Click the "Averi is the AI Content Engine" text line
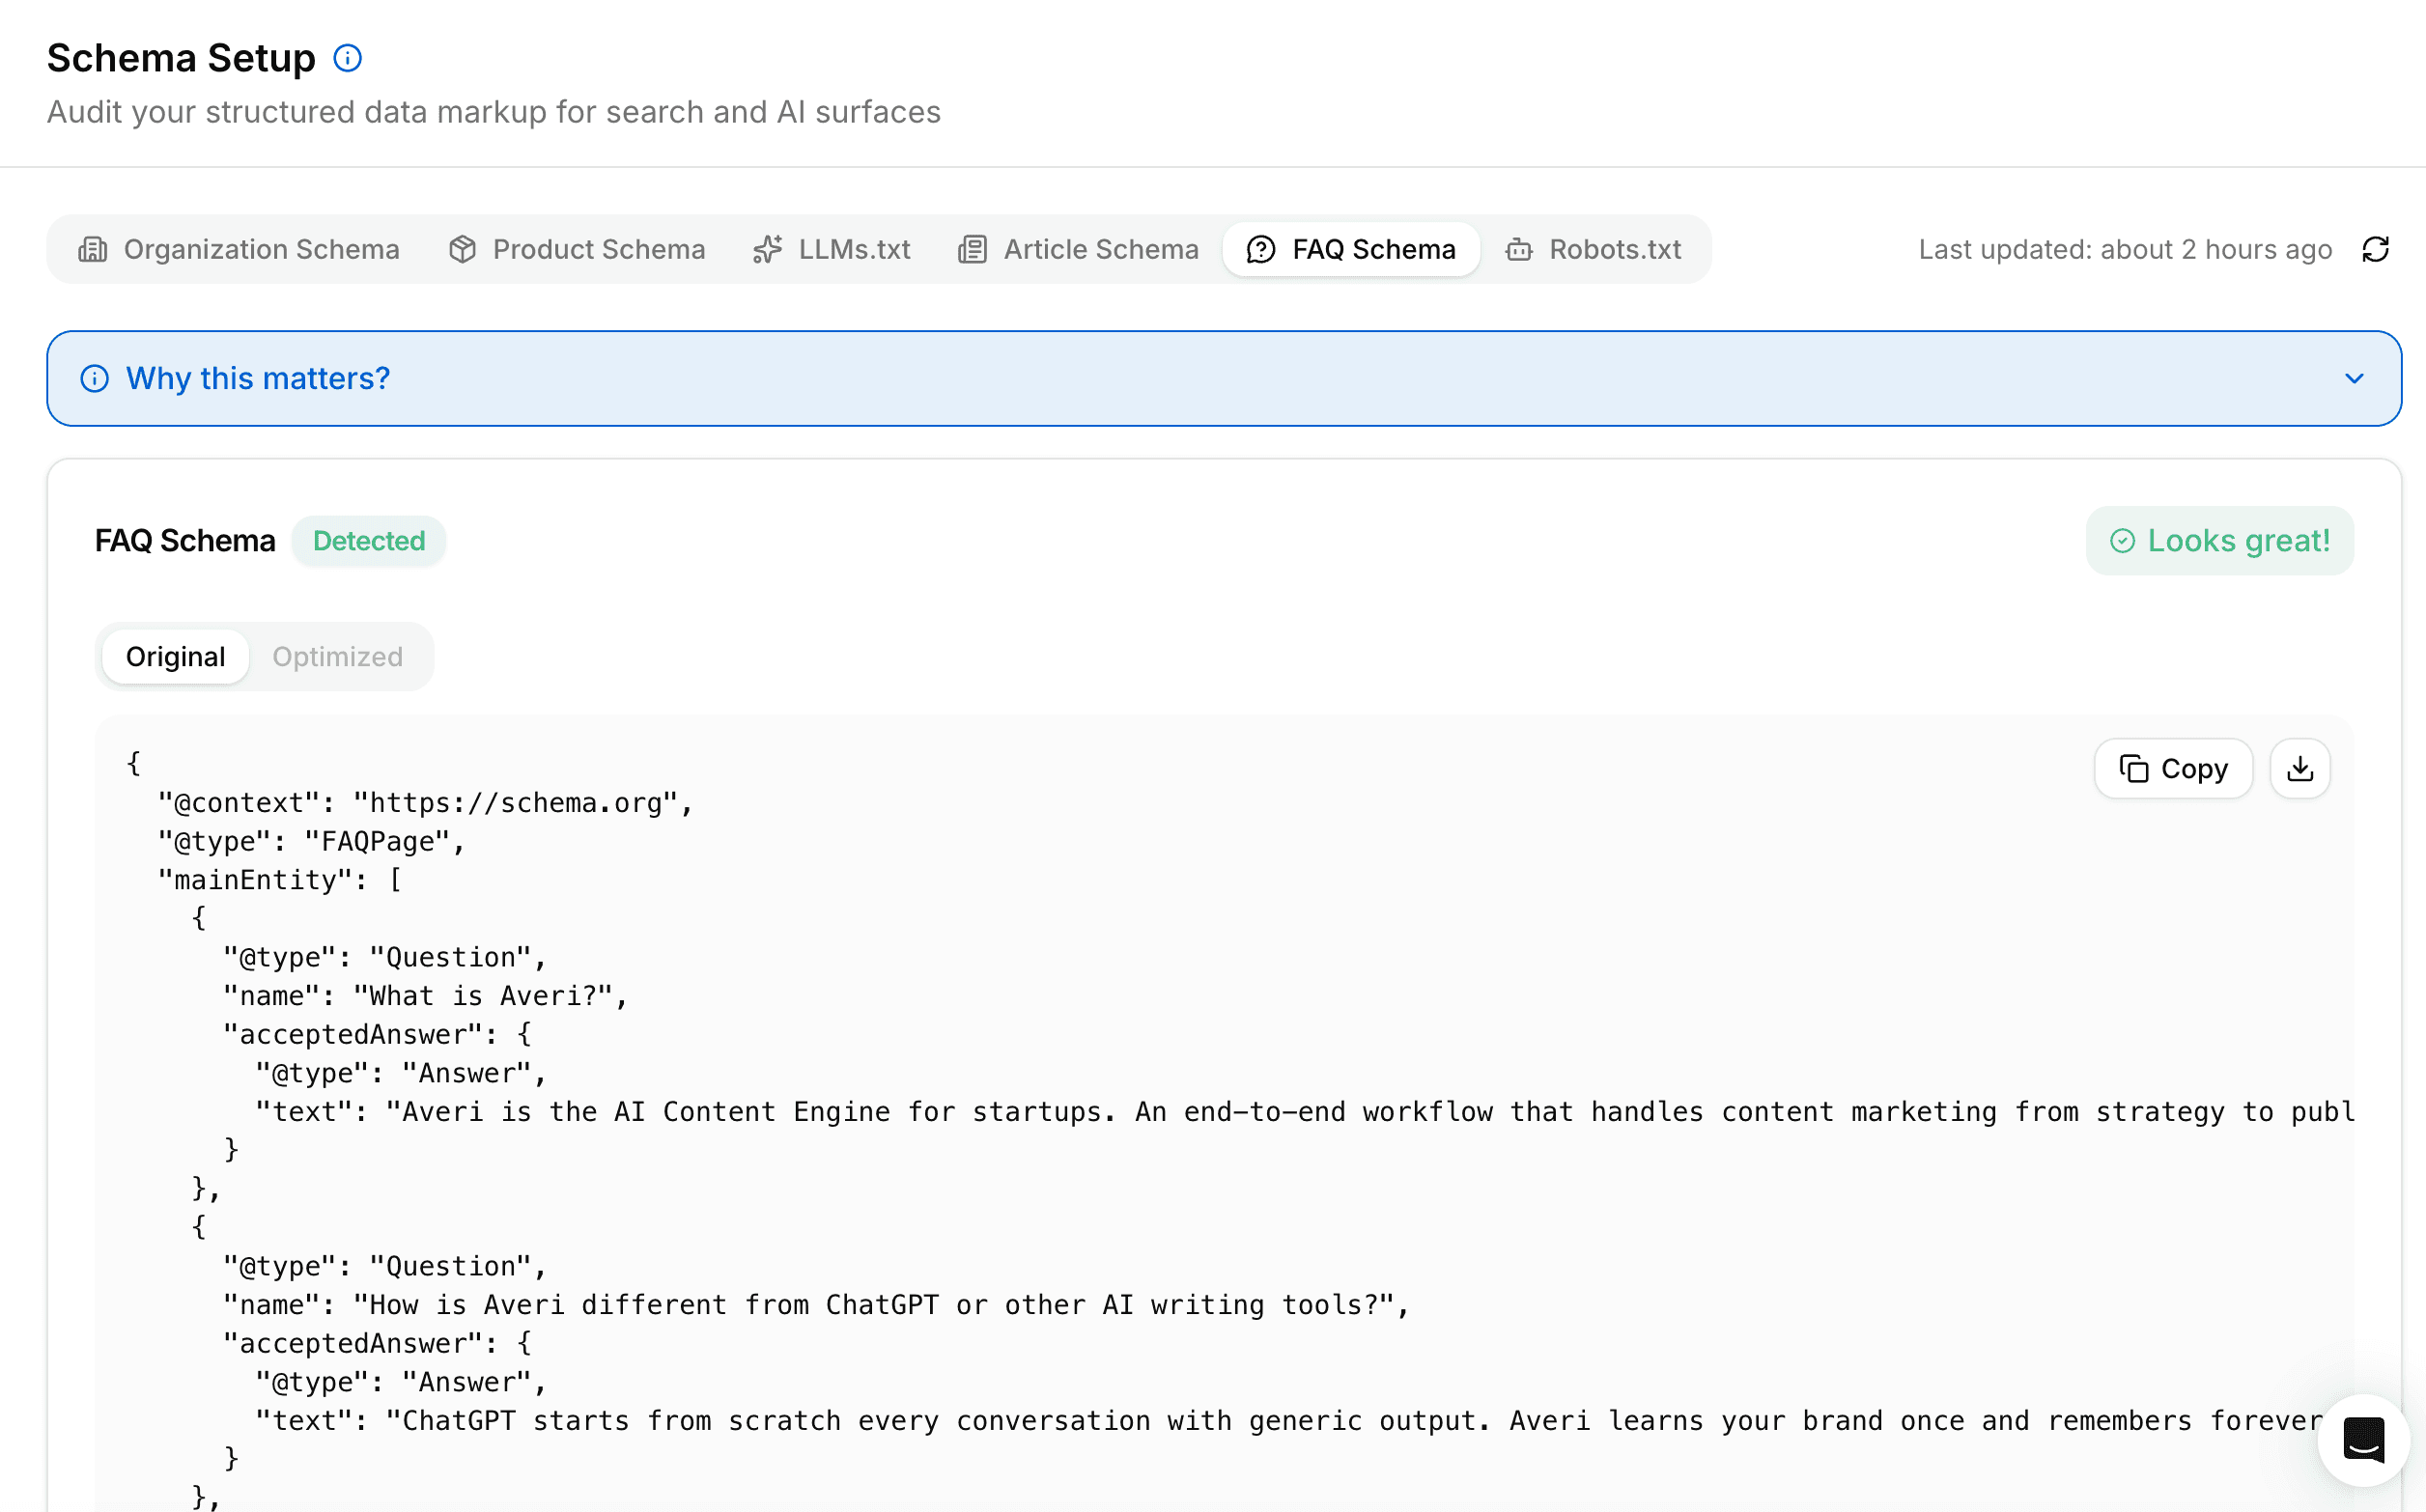The height and width of the screenshot is (1512, 2426). coord(1304,1113)
